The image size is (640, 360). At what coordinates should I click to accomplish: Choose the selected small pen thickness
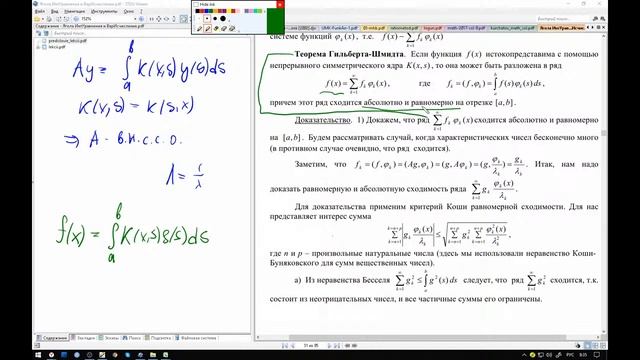pos(207,18)
